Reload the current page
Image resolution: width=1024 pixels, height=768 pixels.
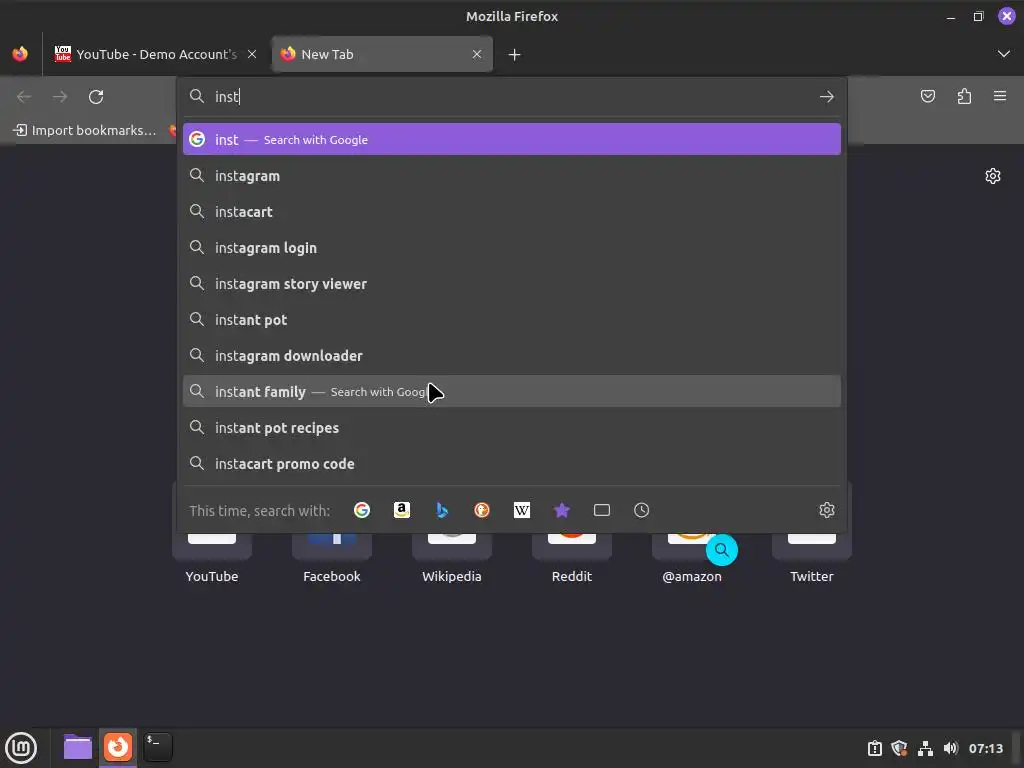(96, 97)
